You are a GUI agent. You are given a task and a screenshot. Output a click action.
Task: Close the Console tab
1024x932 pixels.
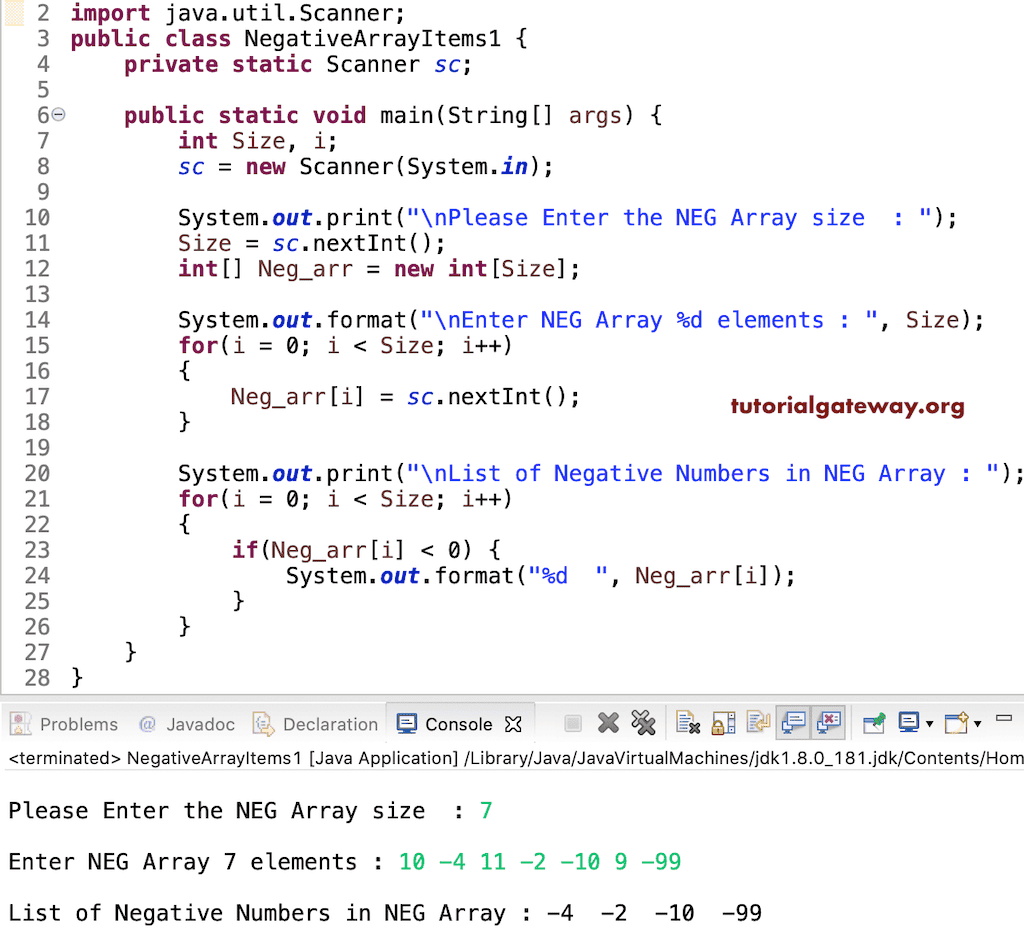point(514,723)
